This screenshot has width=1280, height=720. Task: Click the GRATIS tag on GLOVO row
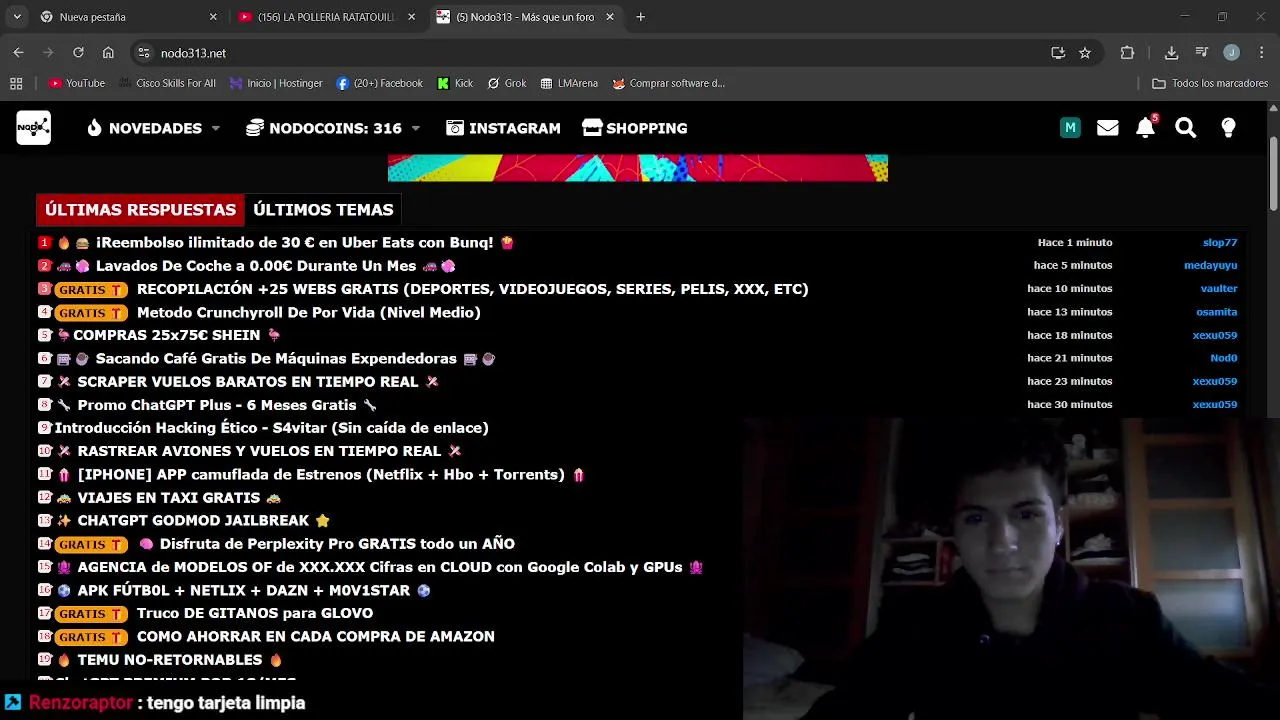(x=91, y=614)
